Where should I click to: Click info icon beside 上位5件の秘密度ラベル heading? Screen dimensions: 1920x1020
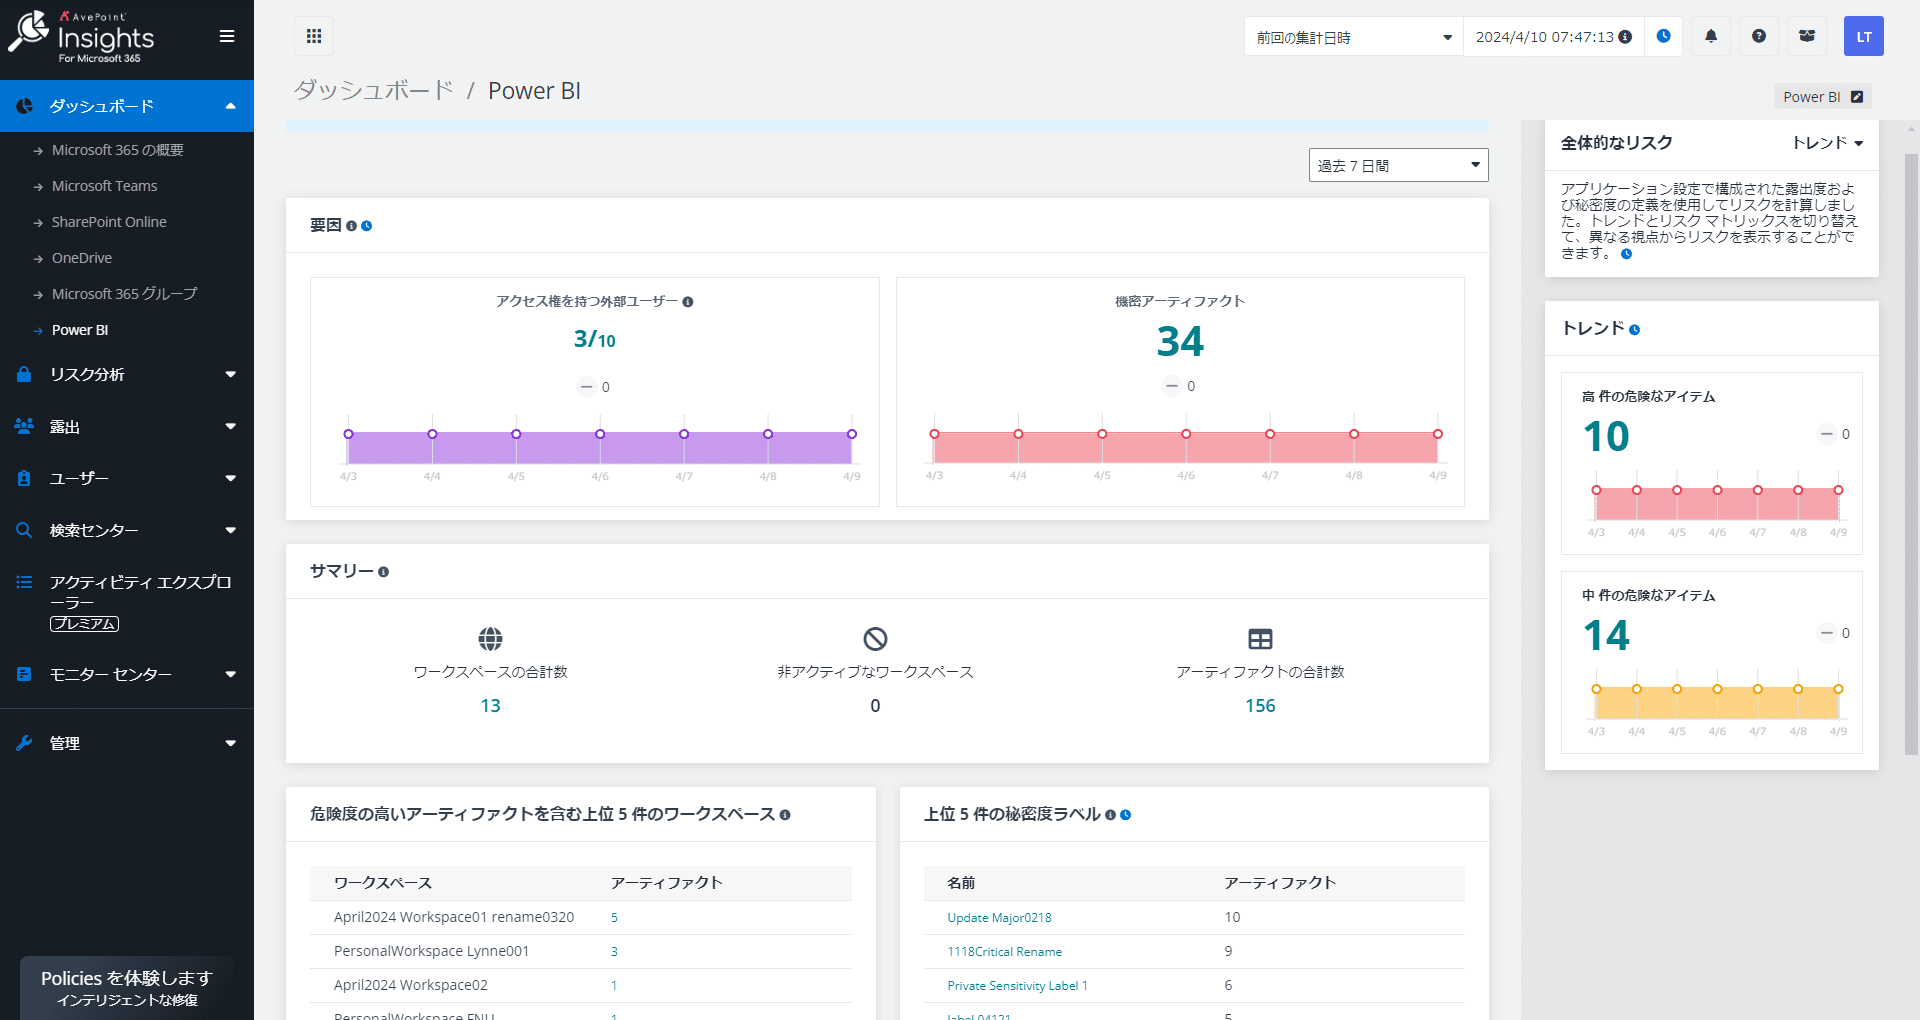tap(1110, 815)
